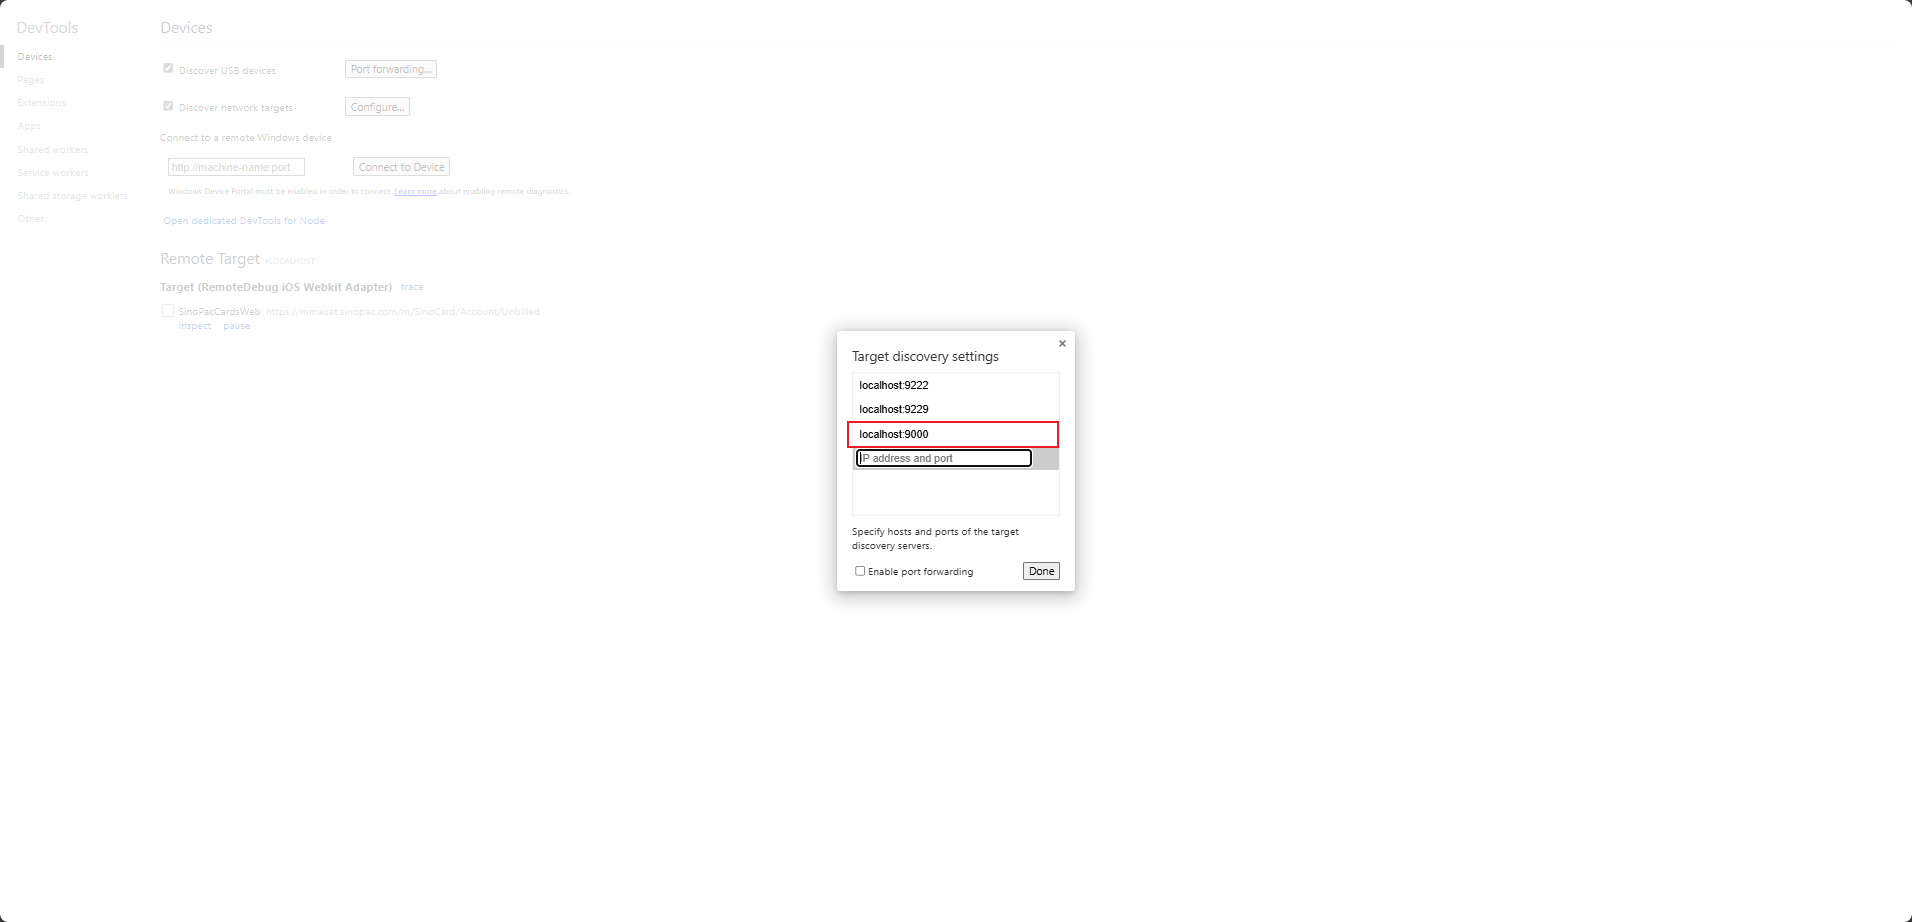Focus the IP address and port field

(x=944, y=458)
